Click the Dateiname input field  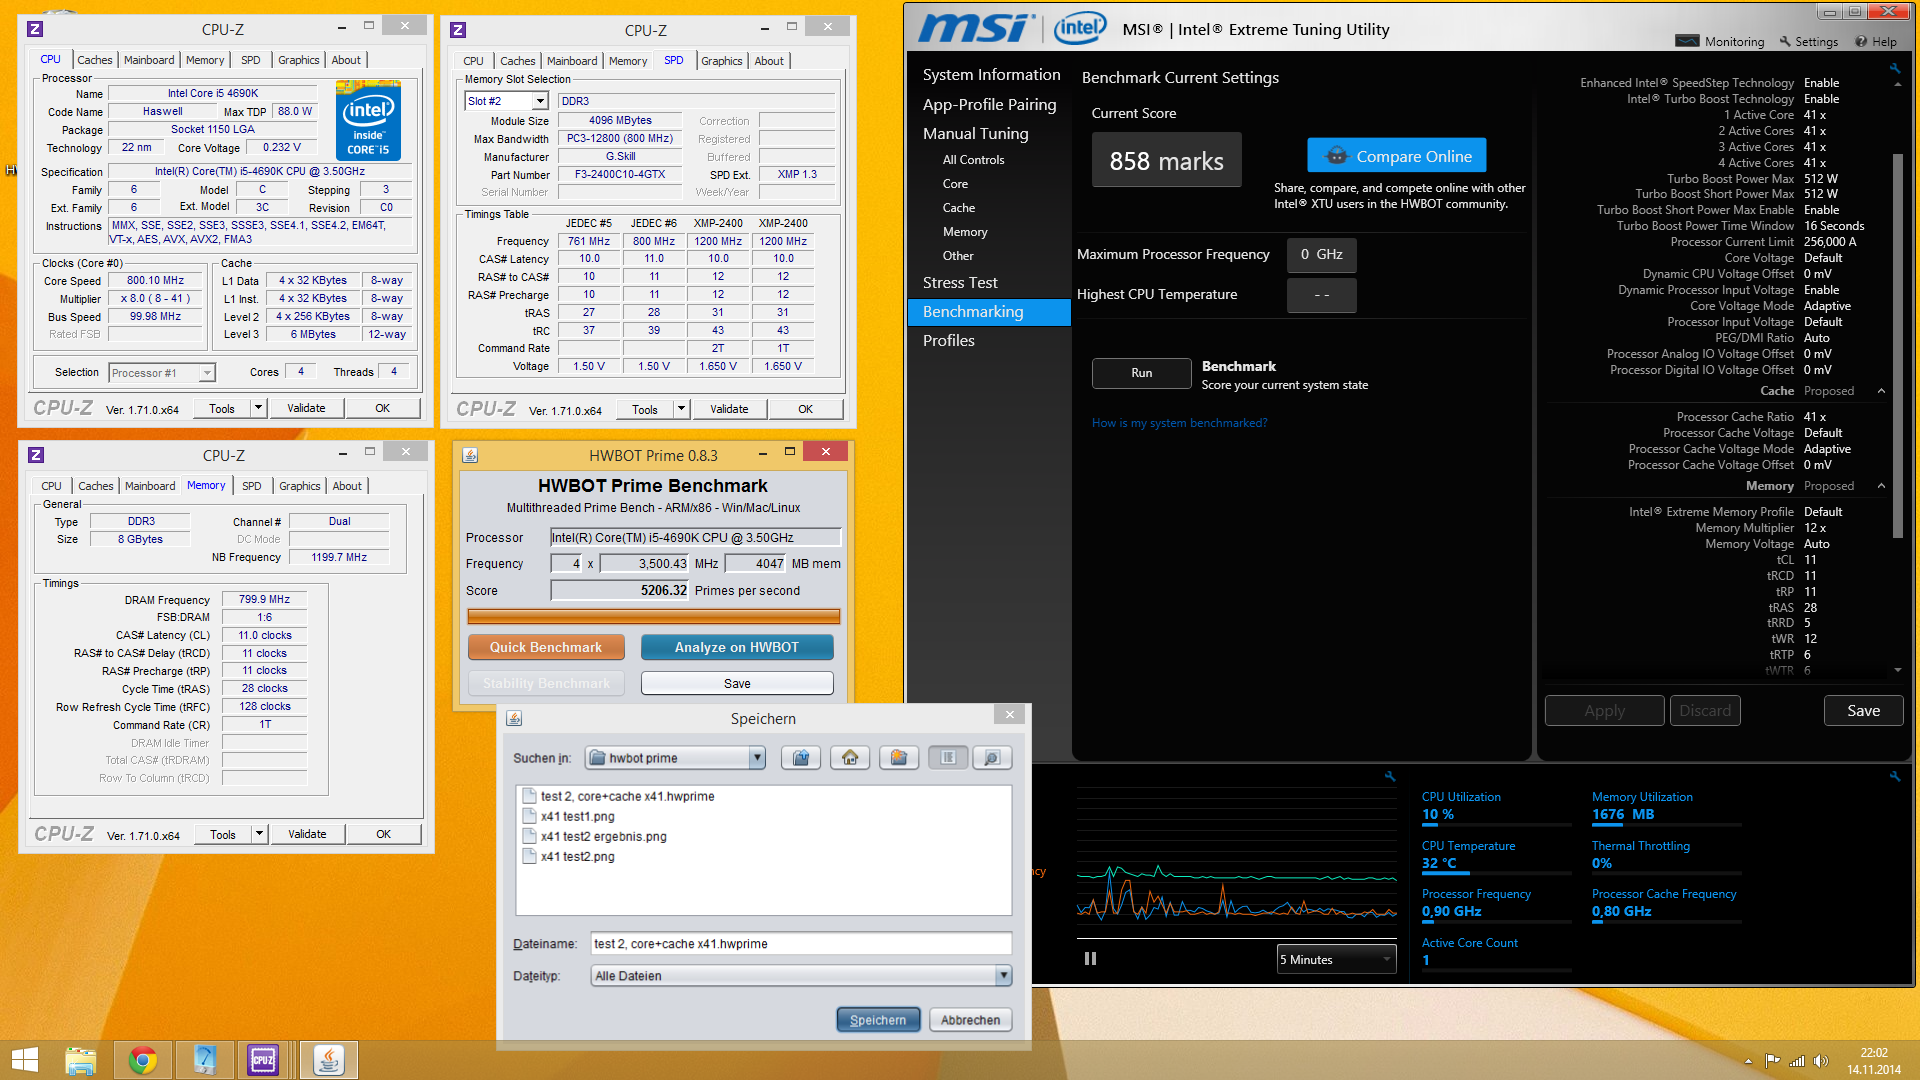click(x=800, y=944)
